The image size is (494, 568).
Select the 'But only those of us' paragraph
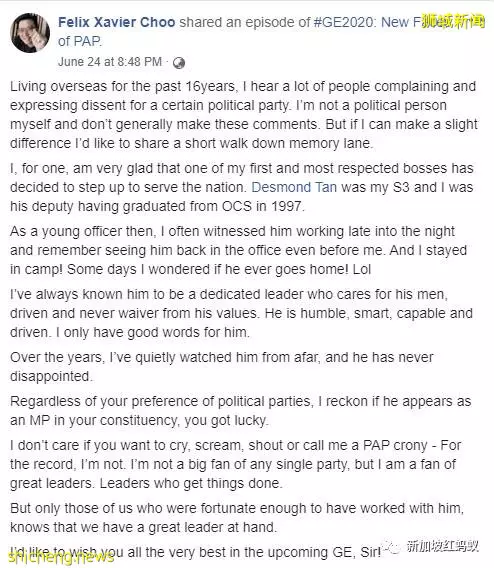[237, 518]
